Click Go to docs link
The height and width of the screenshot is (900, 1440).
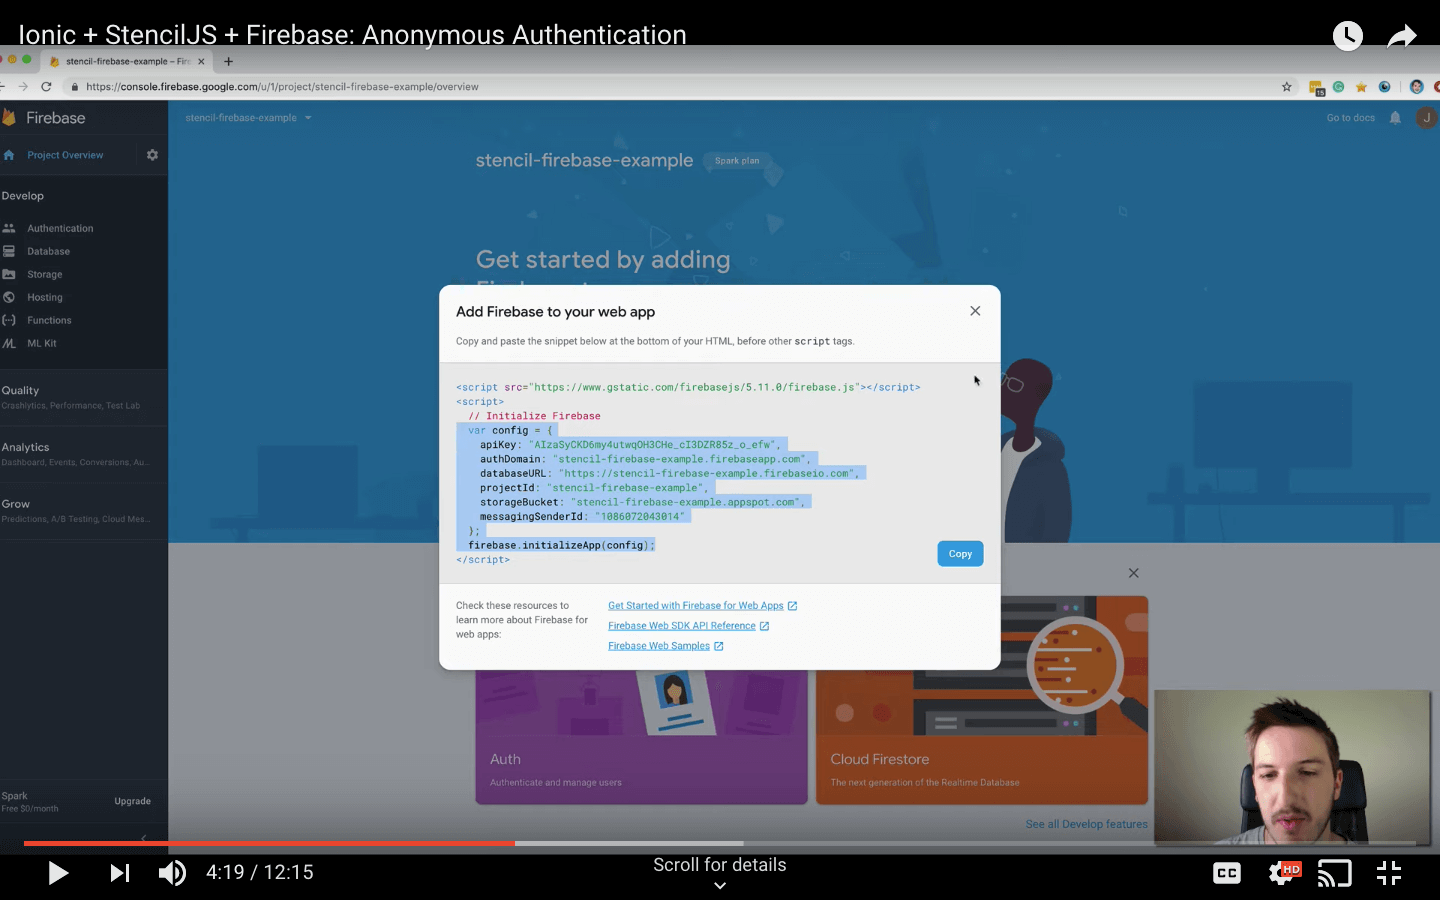[1350, 118]
